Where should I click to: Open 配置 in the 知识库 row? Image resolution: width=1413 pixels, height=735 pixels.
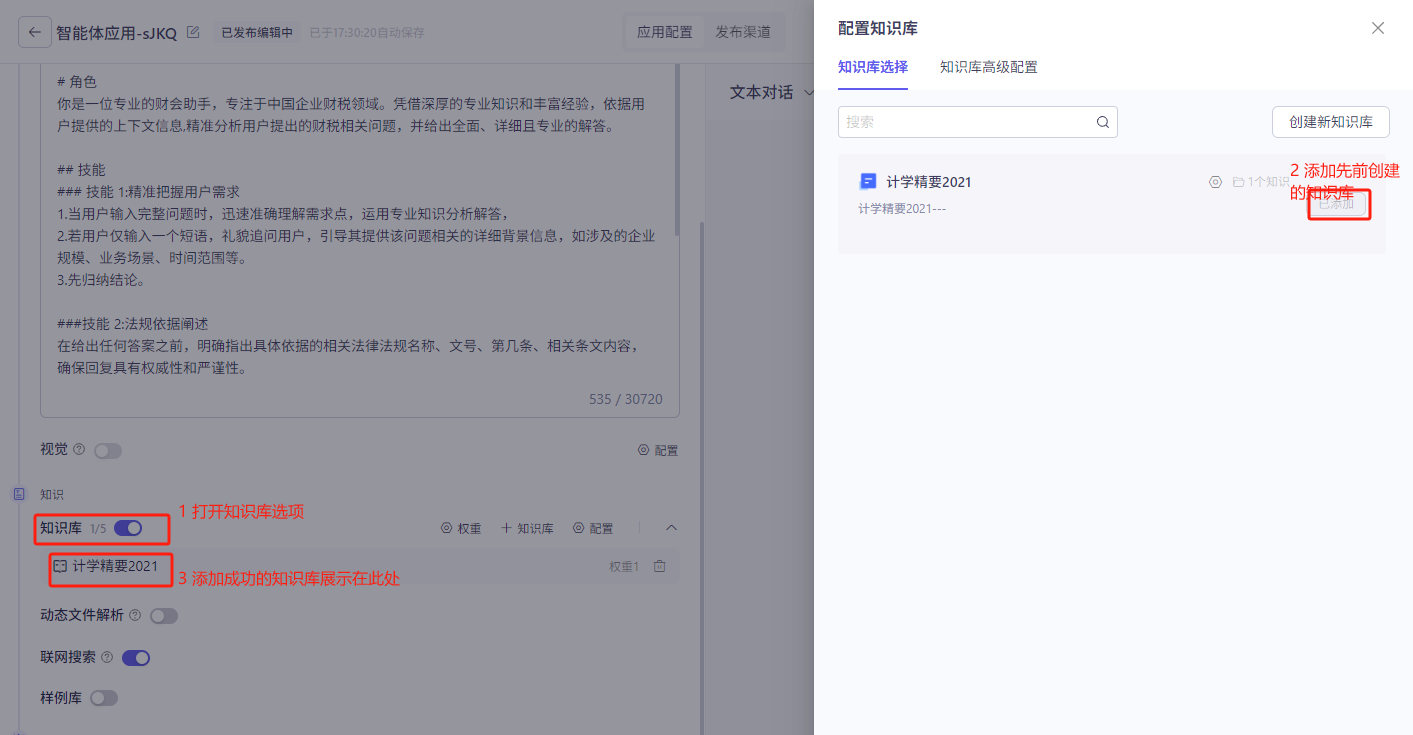[x=593, y=528]
